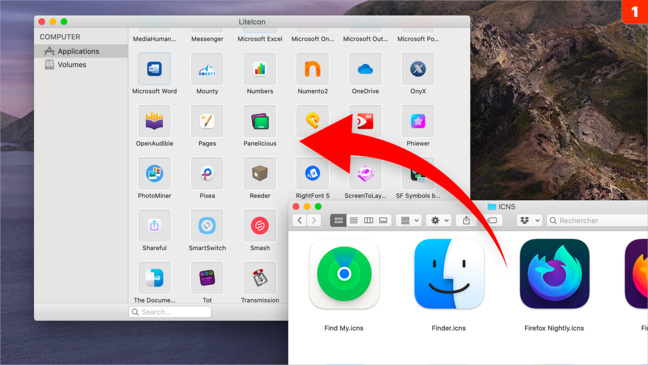Viewport: 648px width, 365px height.
Task: Click the RightFont 5 app icon
Action: click(x=312, y=173)
